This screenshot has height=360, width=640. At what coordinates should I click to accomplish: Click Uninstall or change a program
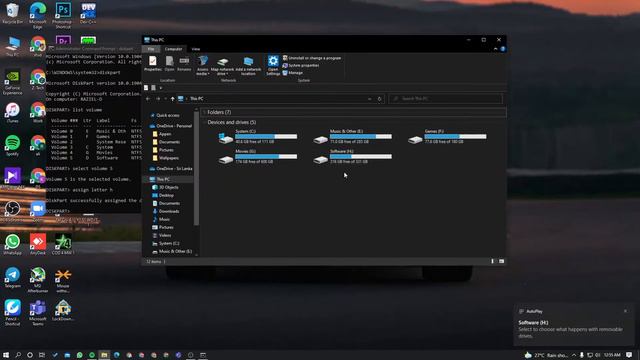coord(312,58)
